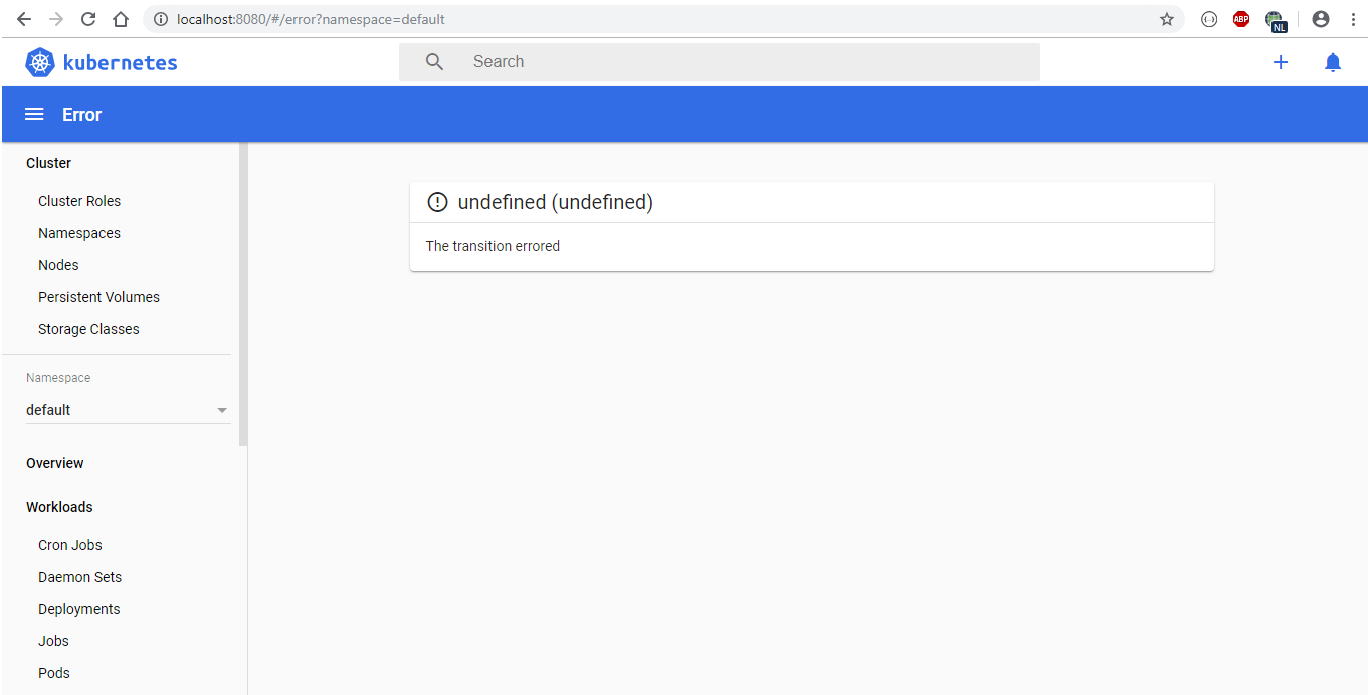Open the Deployments page
The width and height of the screenshot is (1368, 695).
(79, 608)
